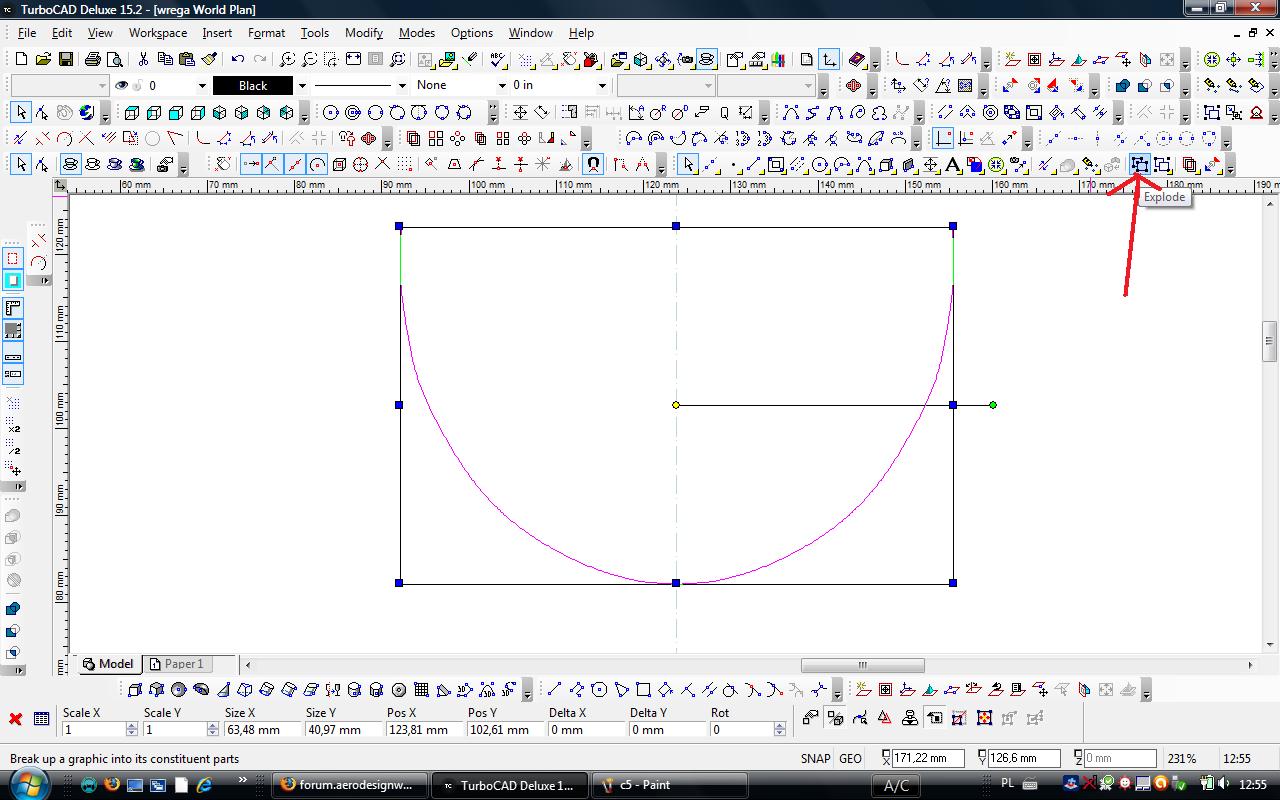Click the Explode tool icon
The height and width of the screenshot is (800, 1280).
coord(1139,165)
